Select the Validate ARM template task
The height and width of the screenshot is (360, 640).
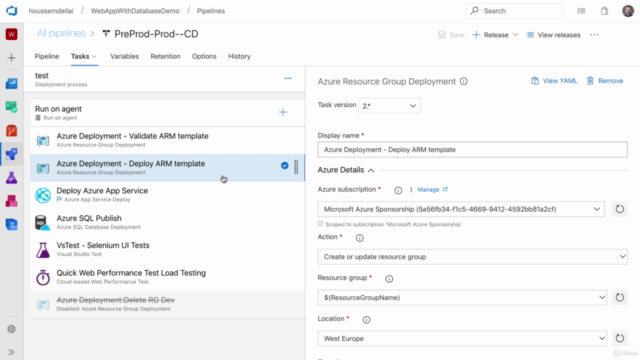point(167,140)
